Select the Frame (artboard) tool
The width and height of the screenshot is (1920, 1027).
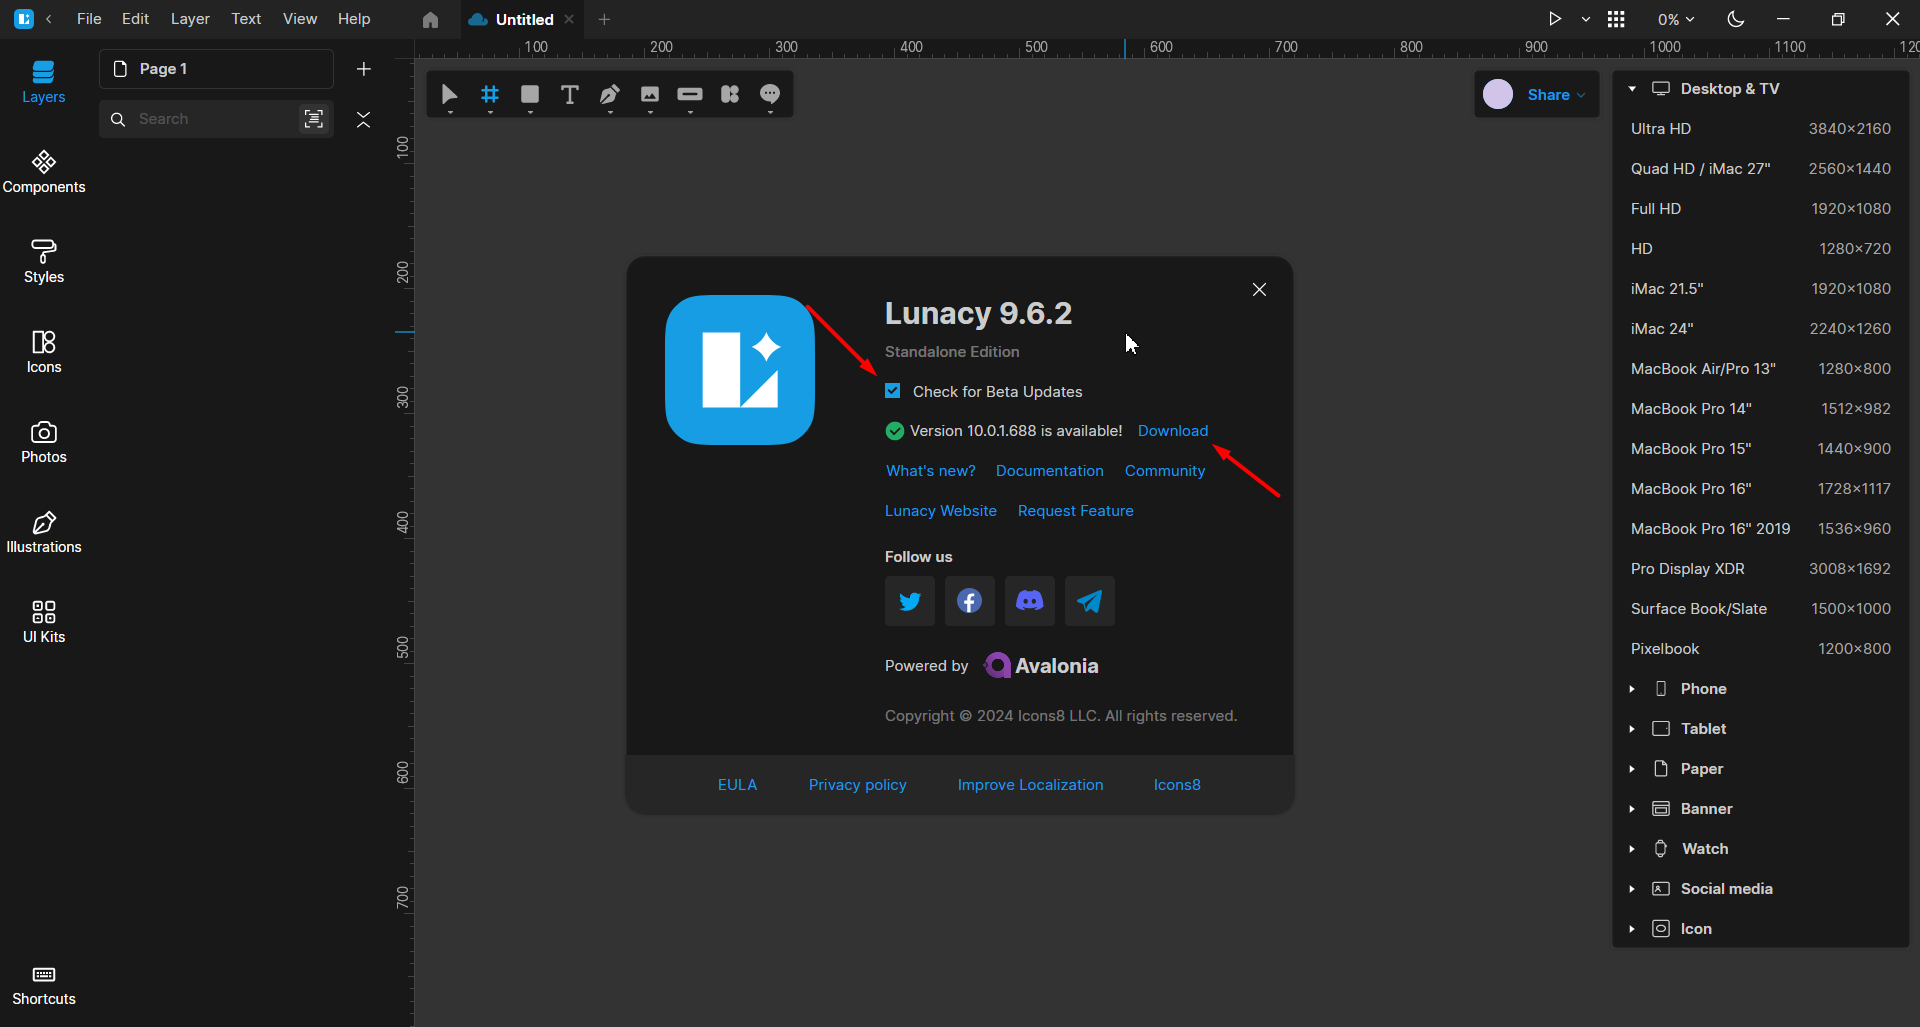click(x=490, y=94)
